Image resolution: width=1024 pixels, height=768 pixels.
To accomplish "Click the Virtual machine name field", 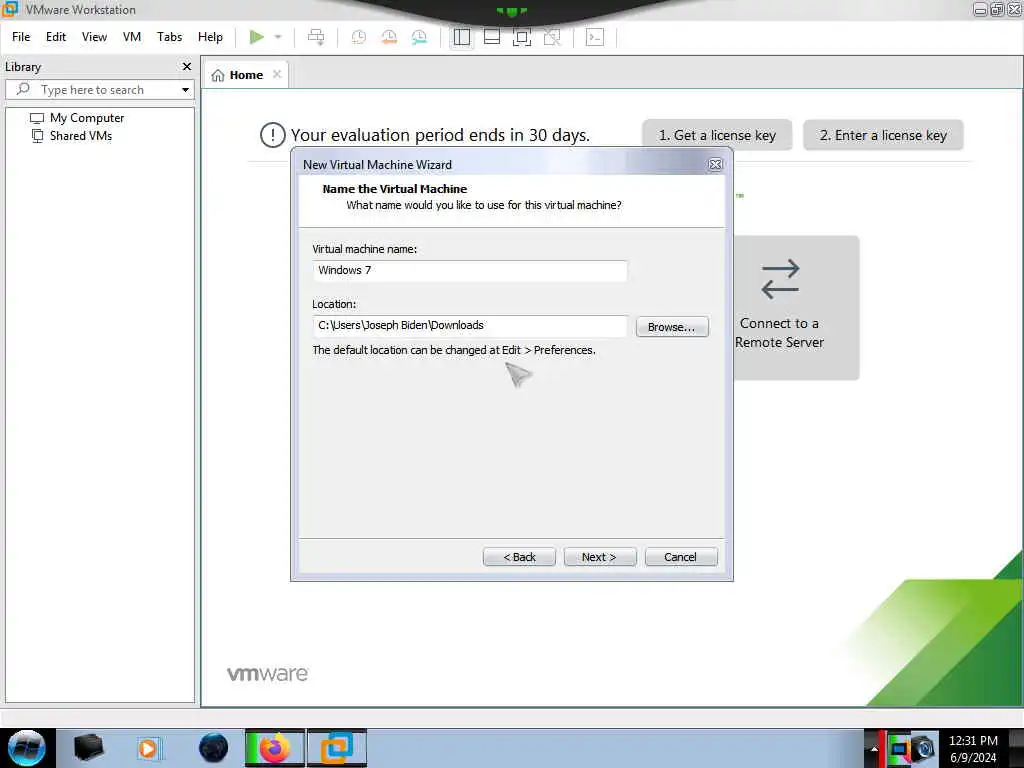I will pos(470,270).
